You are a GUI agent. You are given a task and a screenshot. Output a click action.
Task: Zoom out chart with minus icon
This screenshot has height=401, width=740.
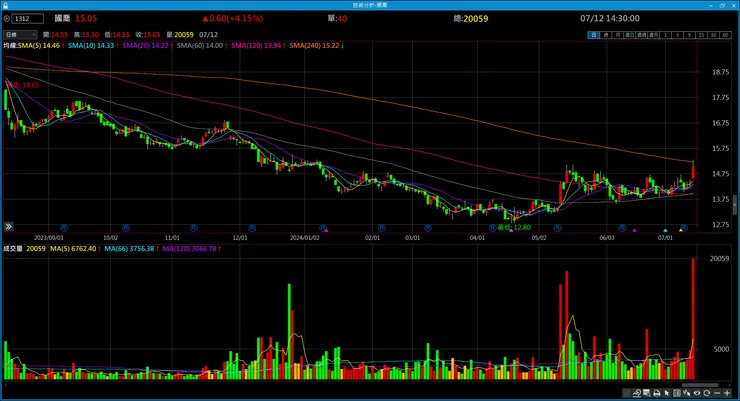pyautogui.click(x=717, y=393)
